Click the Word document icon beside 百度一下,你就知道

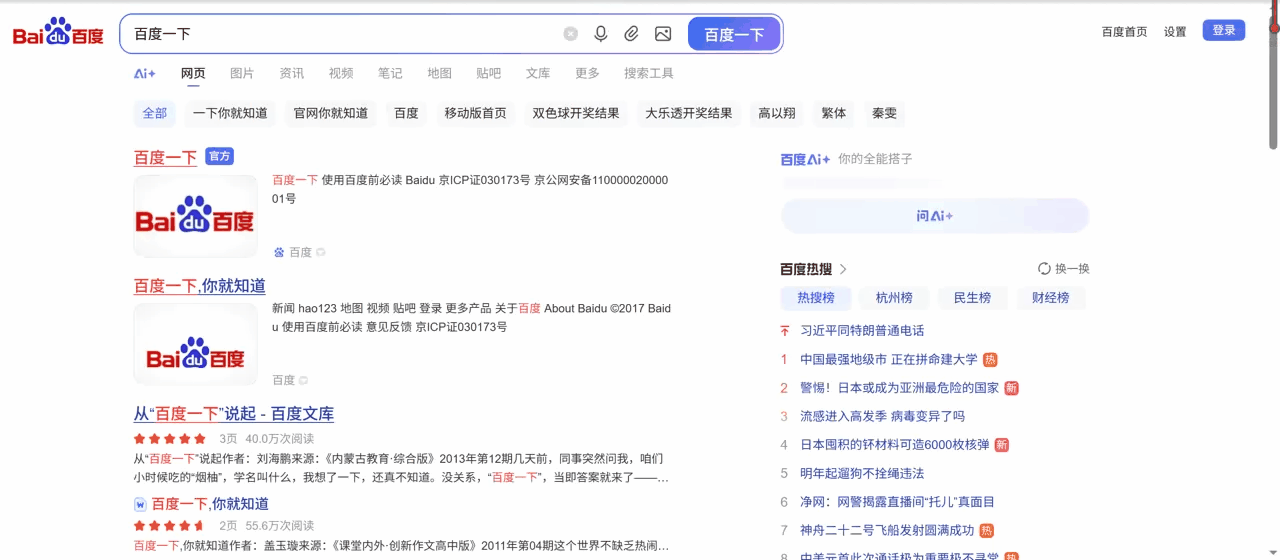[x=140, y=504]
